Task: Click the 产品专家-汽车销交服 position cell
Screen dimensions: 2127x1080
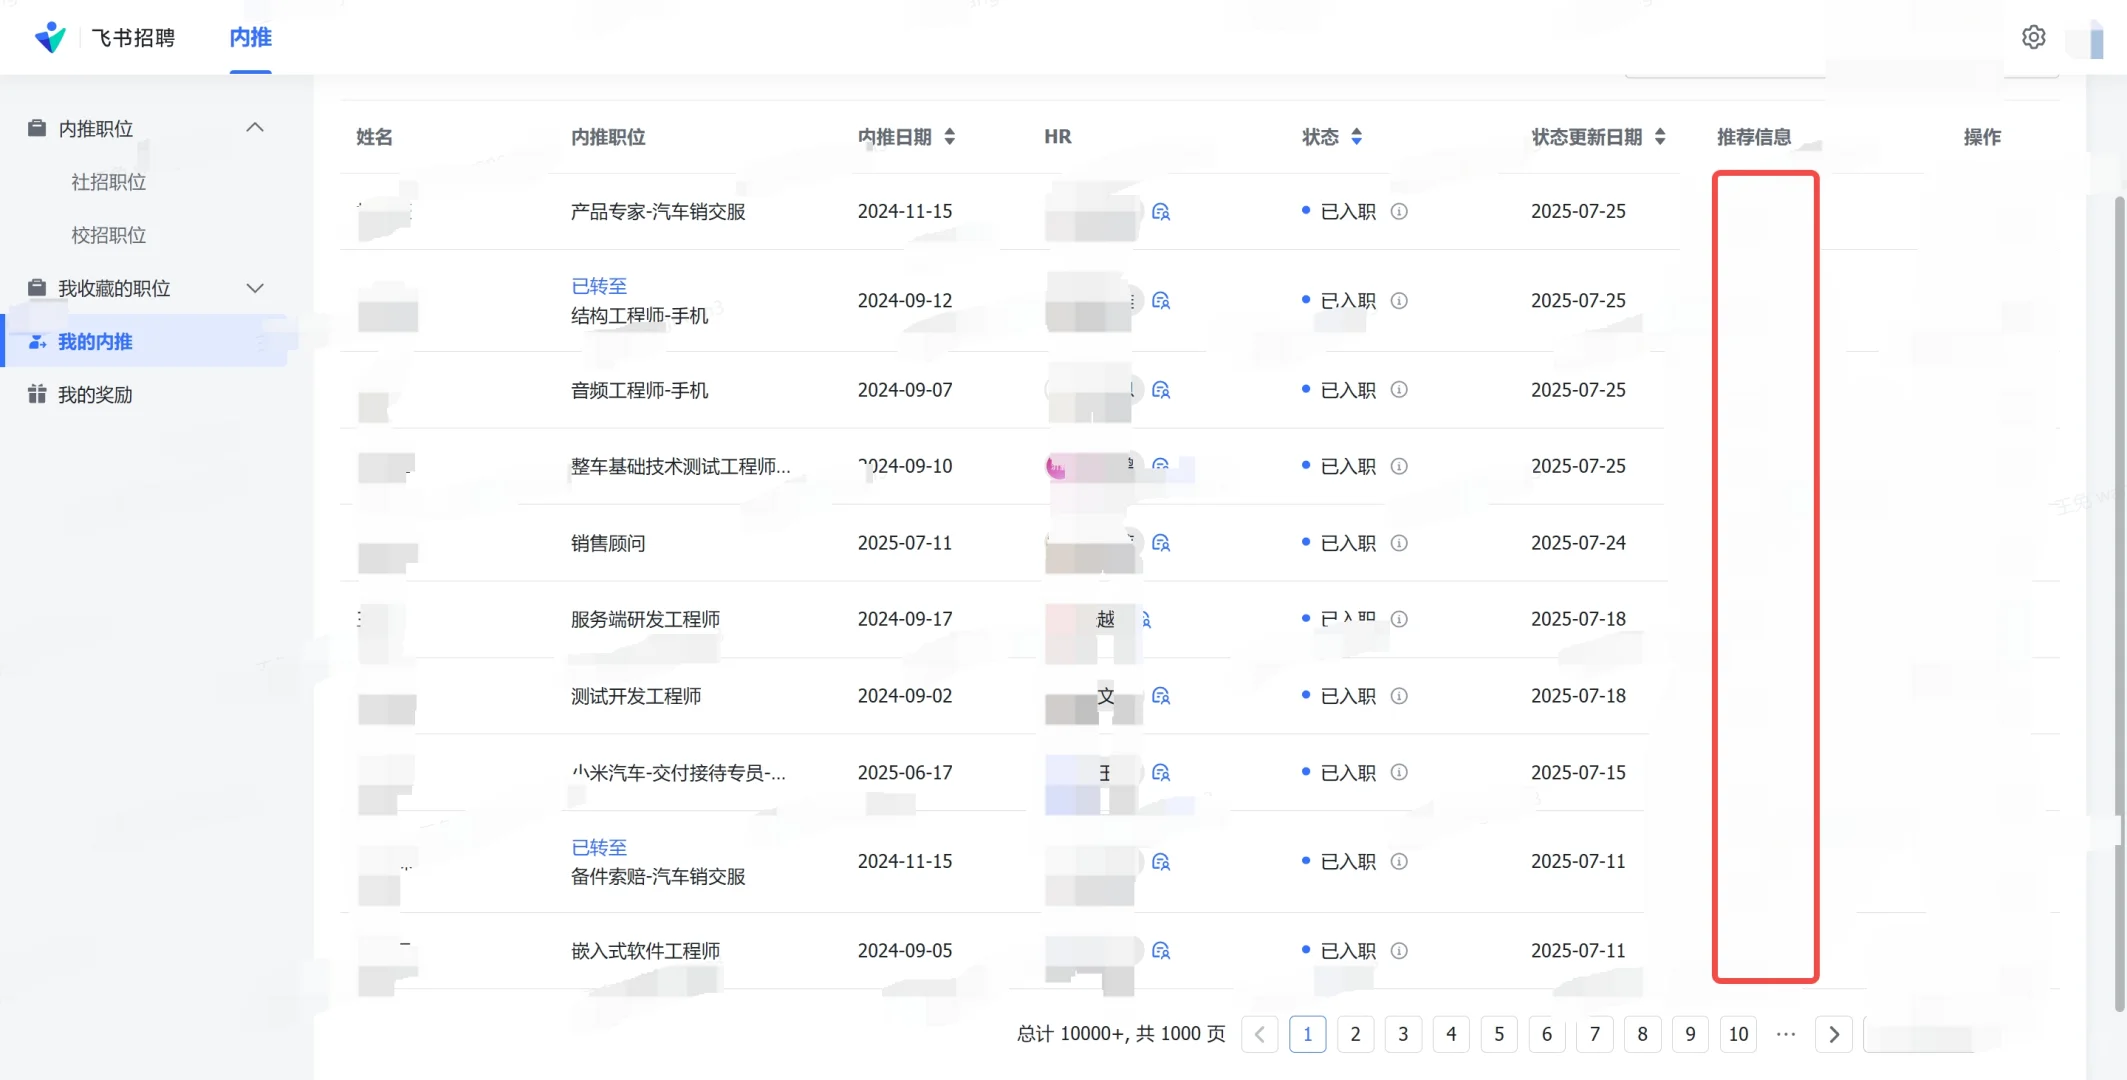Action: point(658,212)
